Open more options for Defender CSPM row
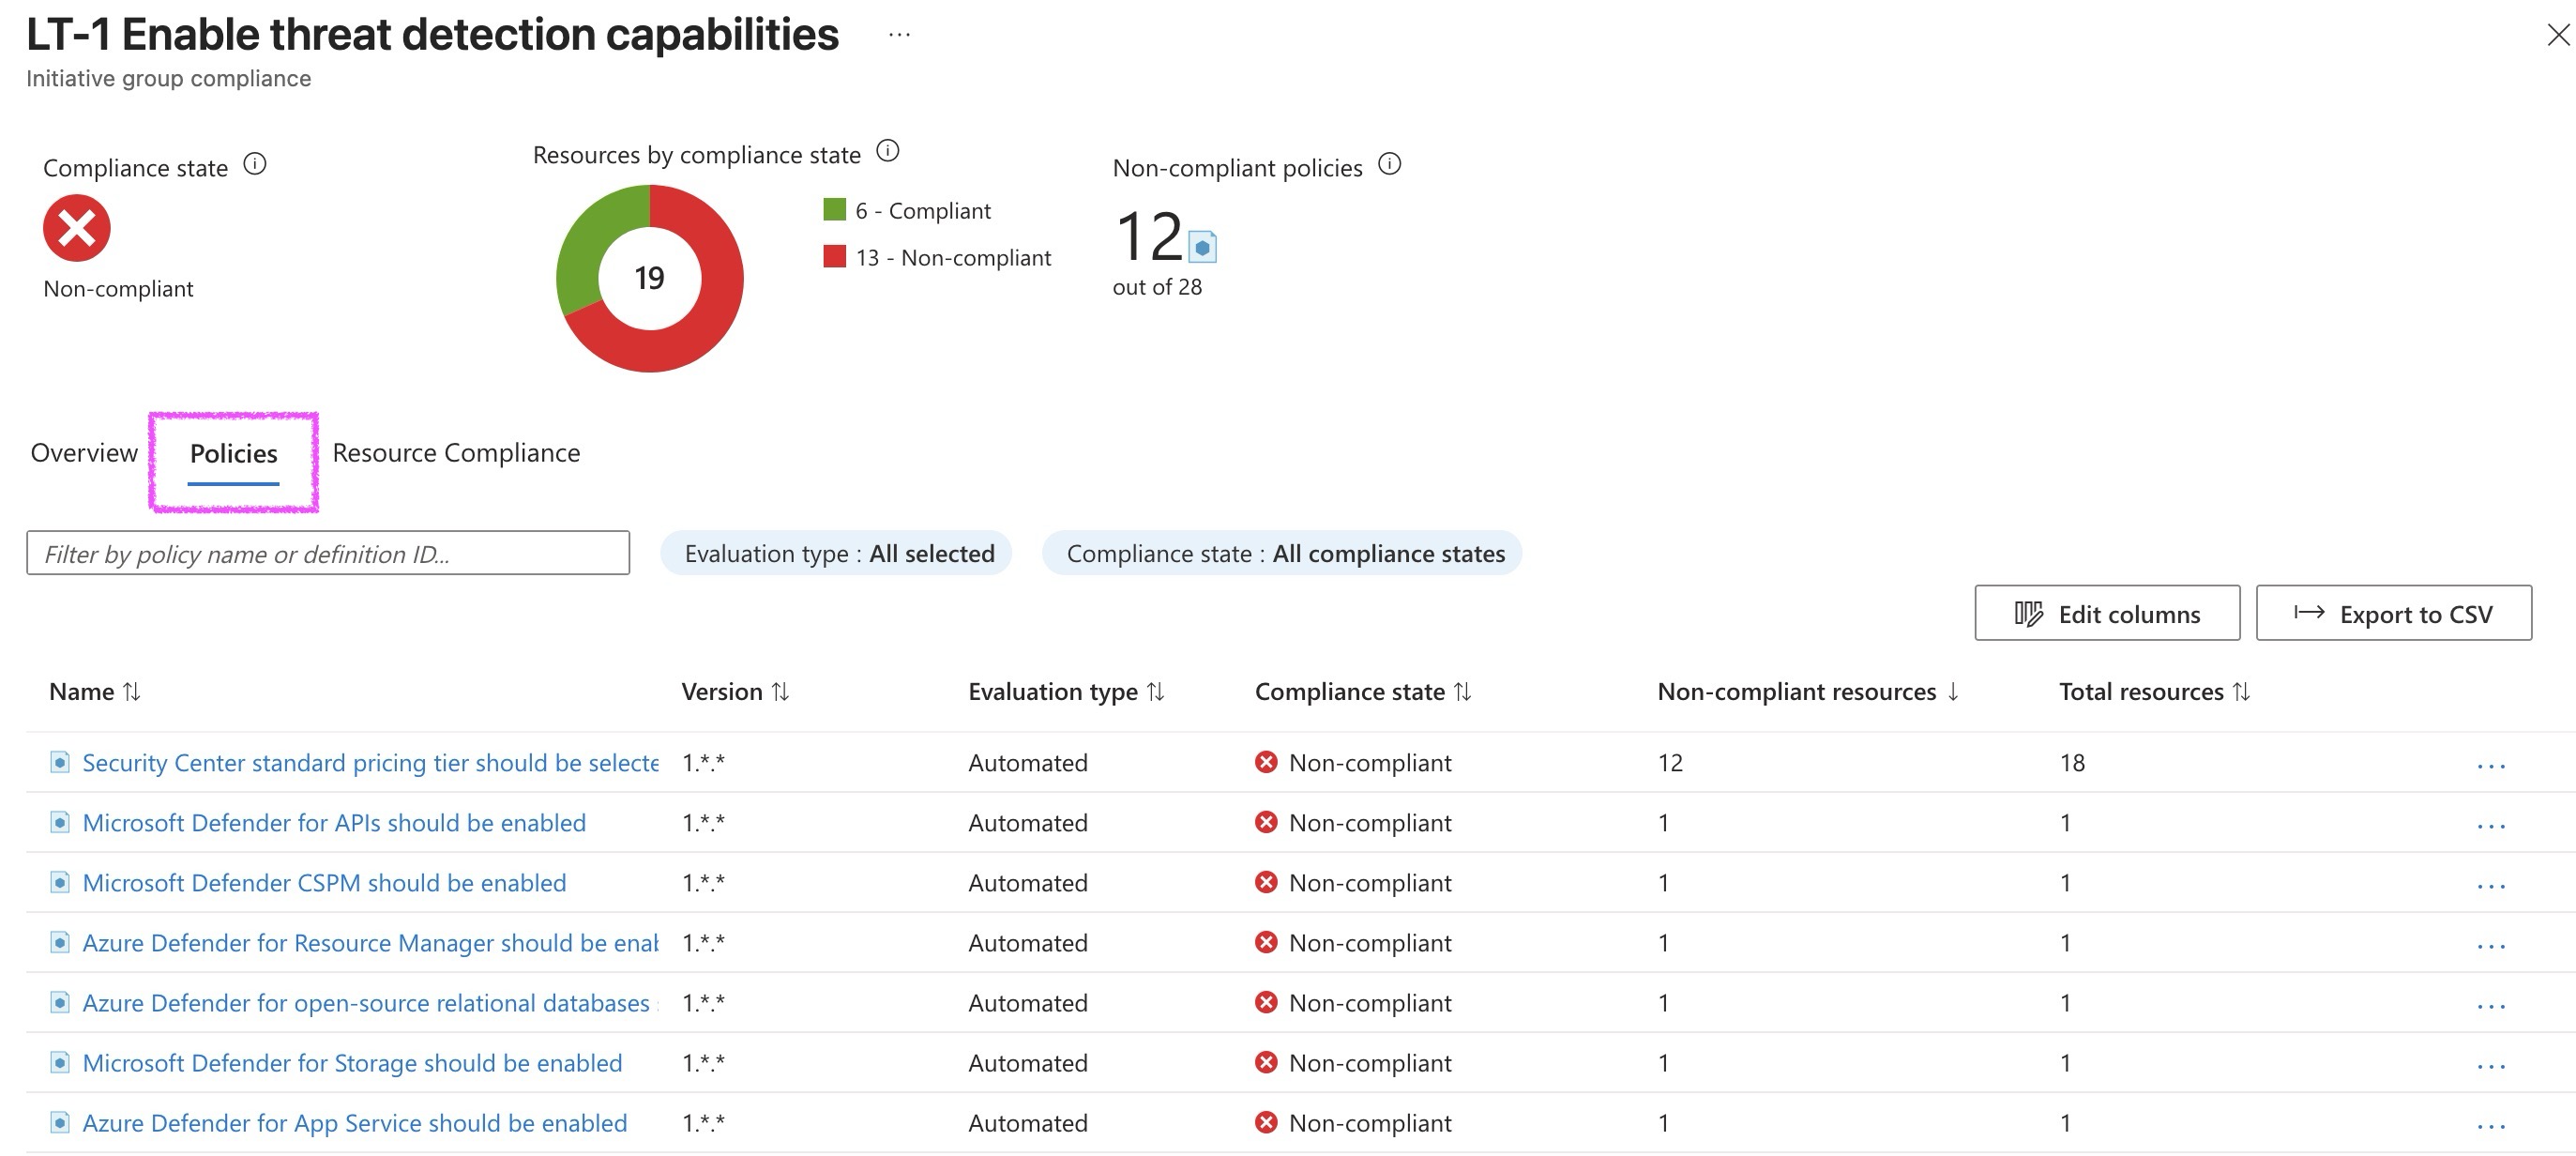Viewport: 2576px width, 1156px height. click(2491, 886)
